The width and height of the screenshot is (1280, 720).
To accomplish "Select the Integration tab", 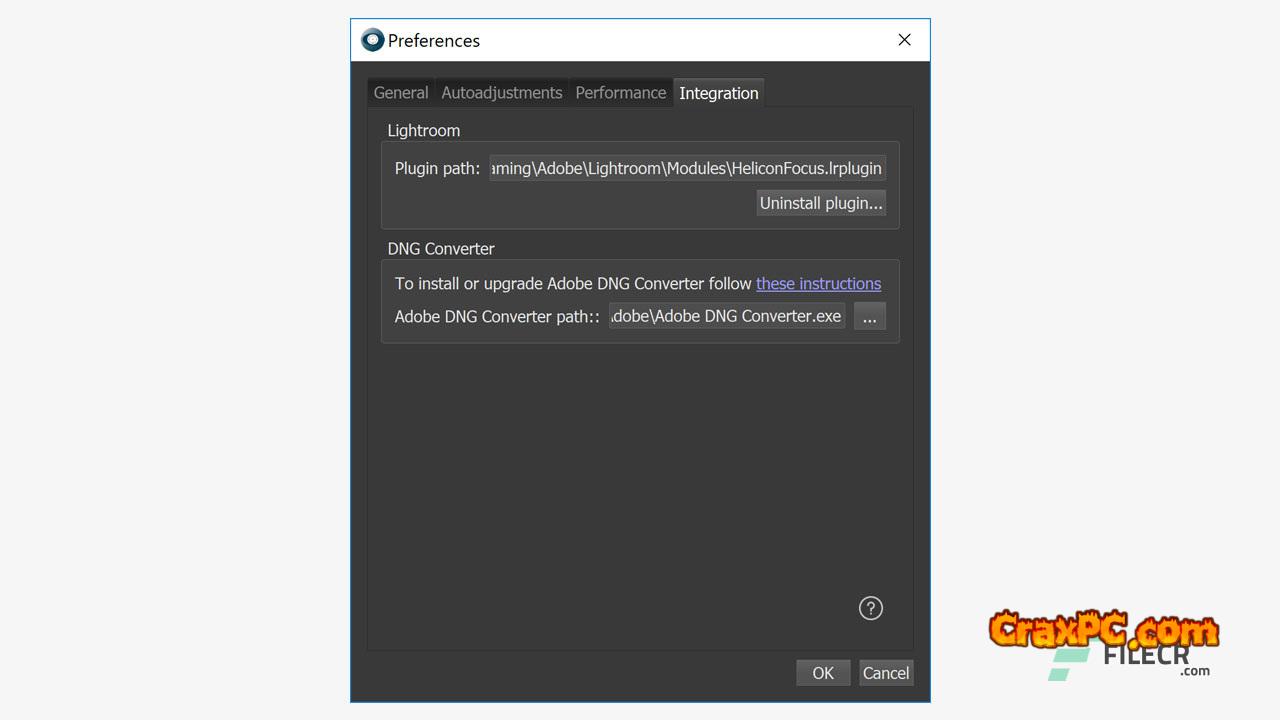I will 718,93.
